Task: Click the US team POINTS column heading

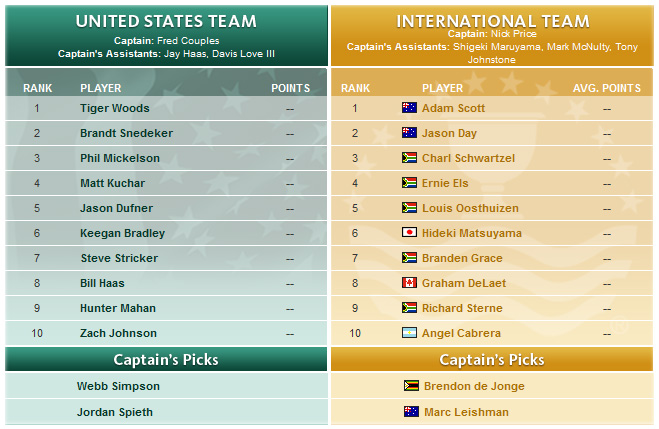Action: [x=290, y=88]
